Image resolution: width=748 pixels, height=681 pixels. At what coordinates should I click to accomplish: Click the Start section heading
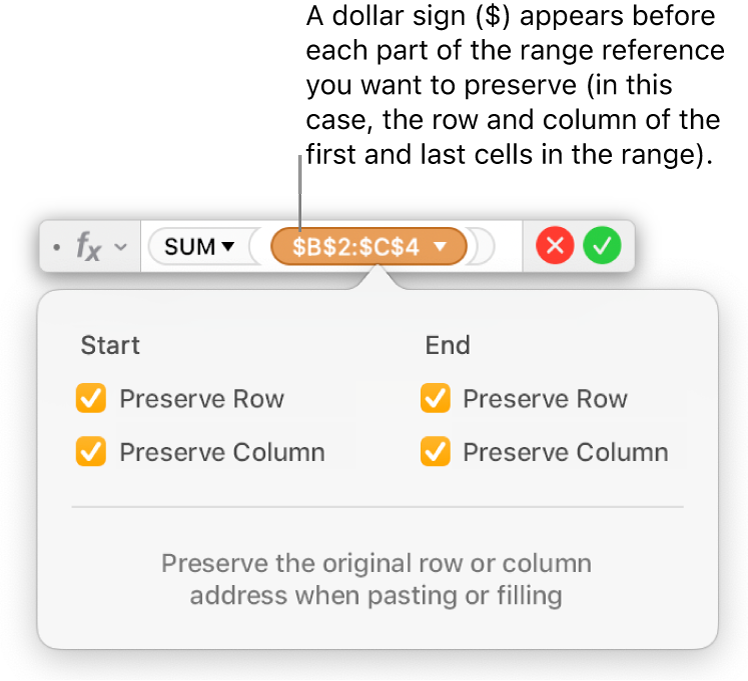(x=110, y=346)
